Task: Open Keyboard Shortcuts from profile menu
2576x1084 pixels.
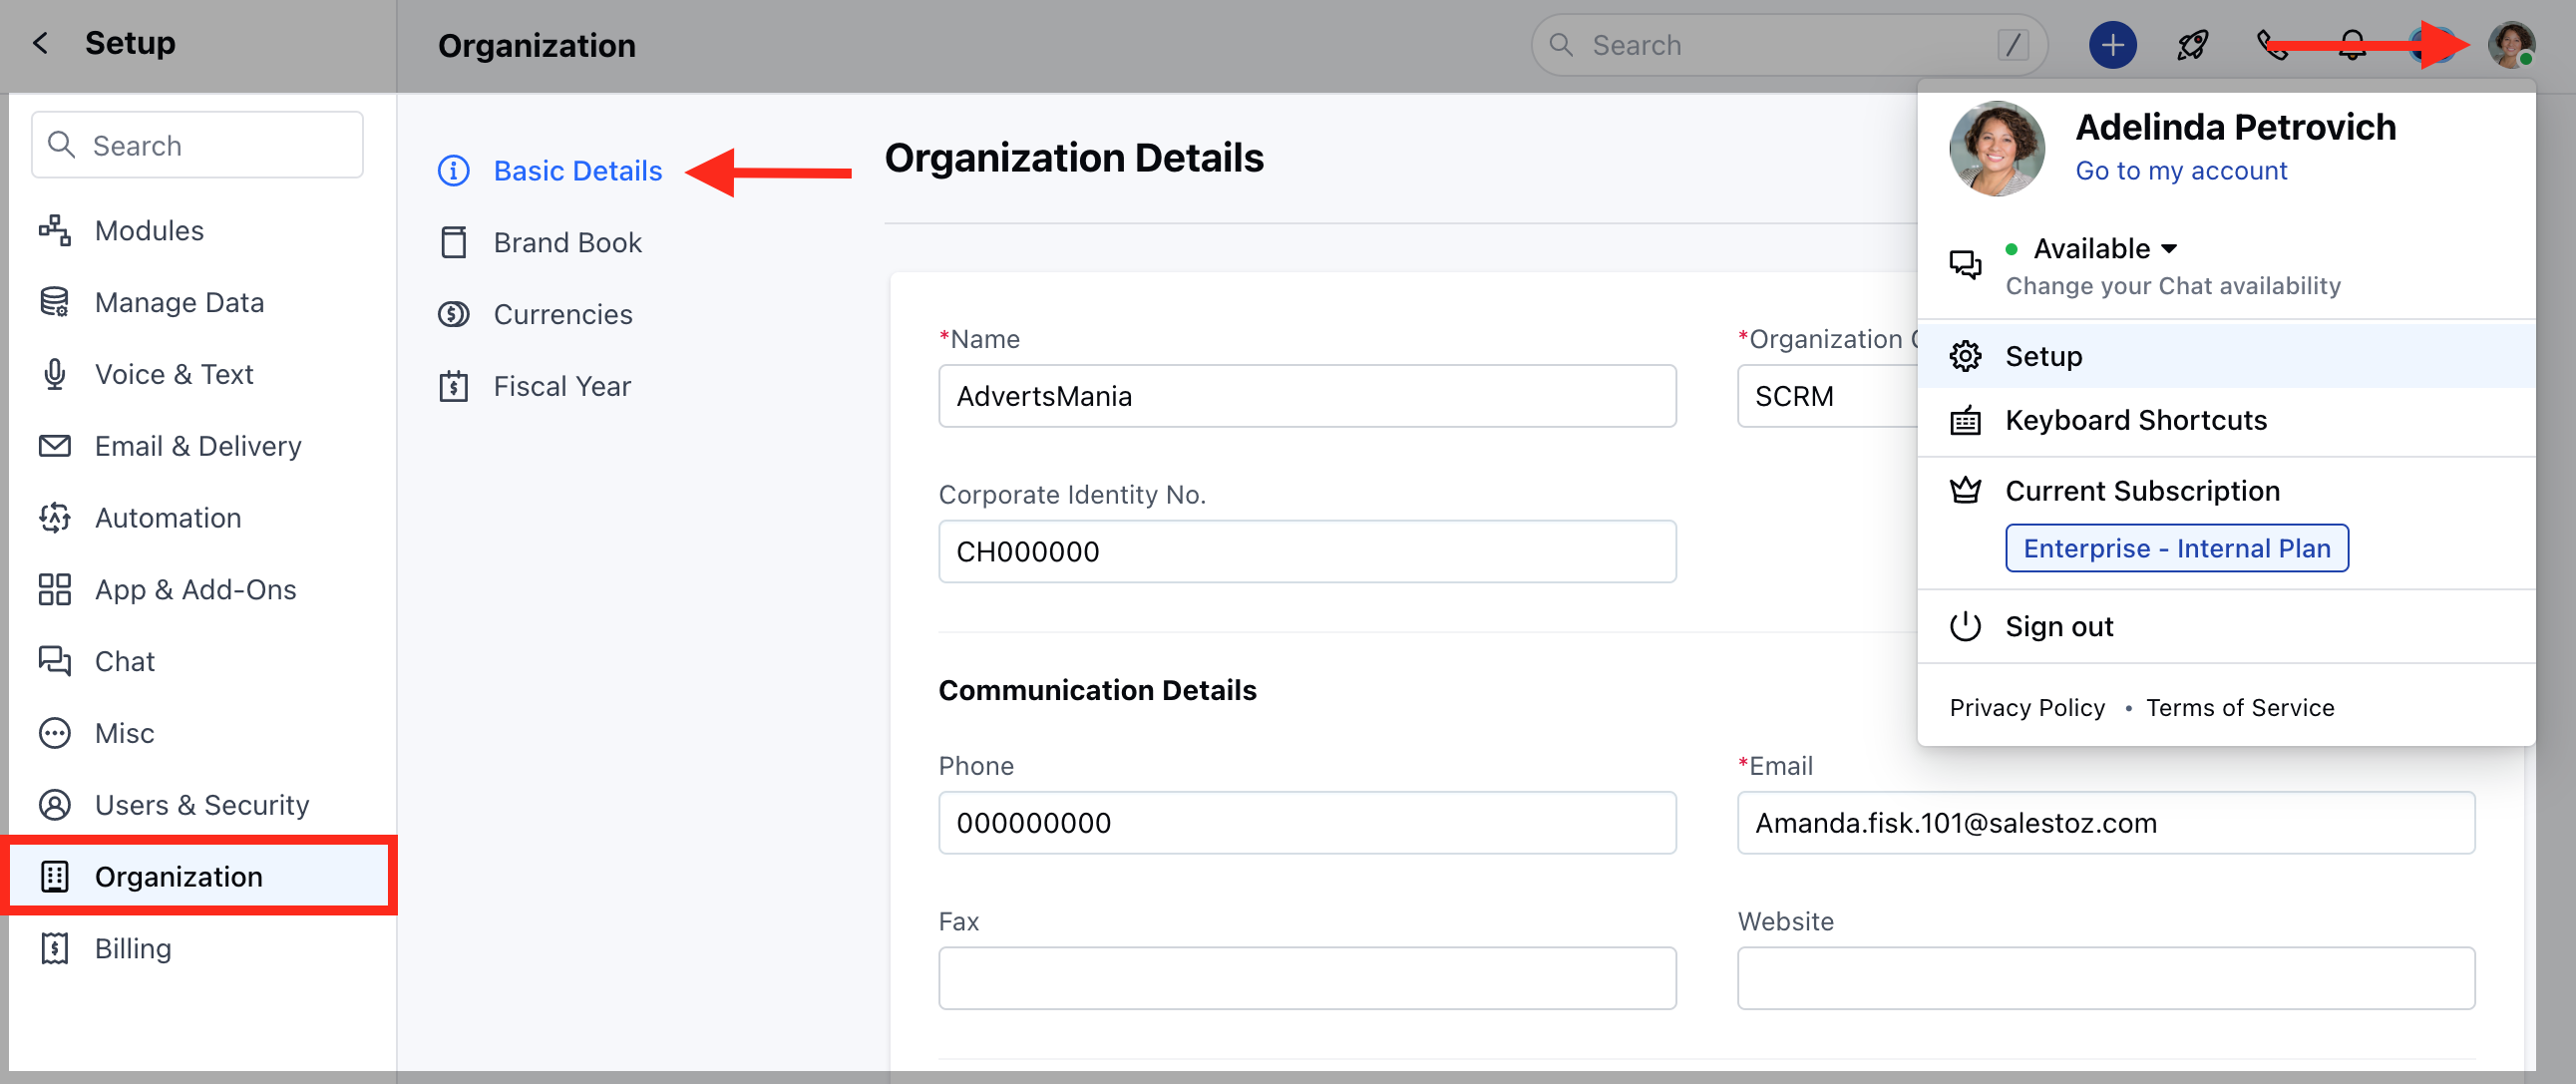Action: coord(2135,420)
